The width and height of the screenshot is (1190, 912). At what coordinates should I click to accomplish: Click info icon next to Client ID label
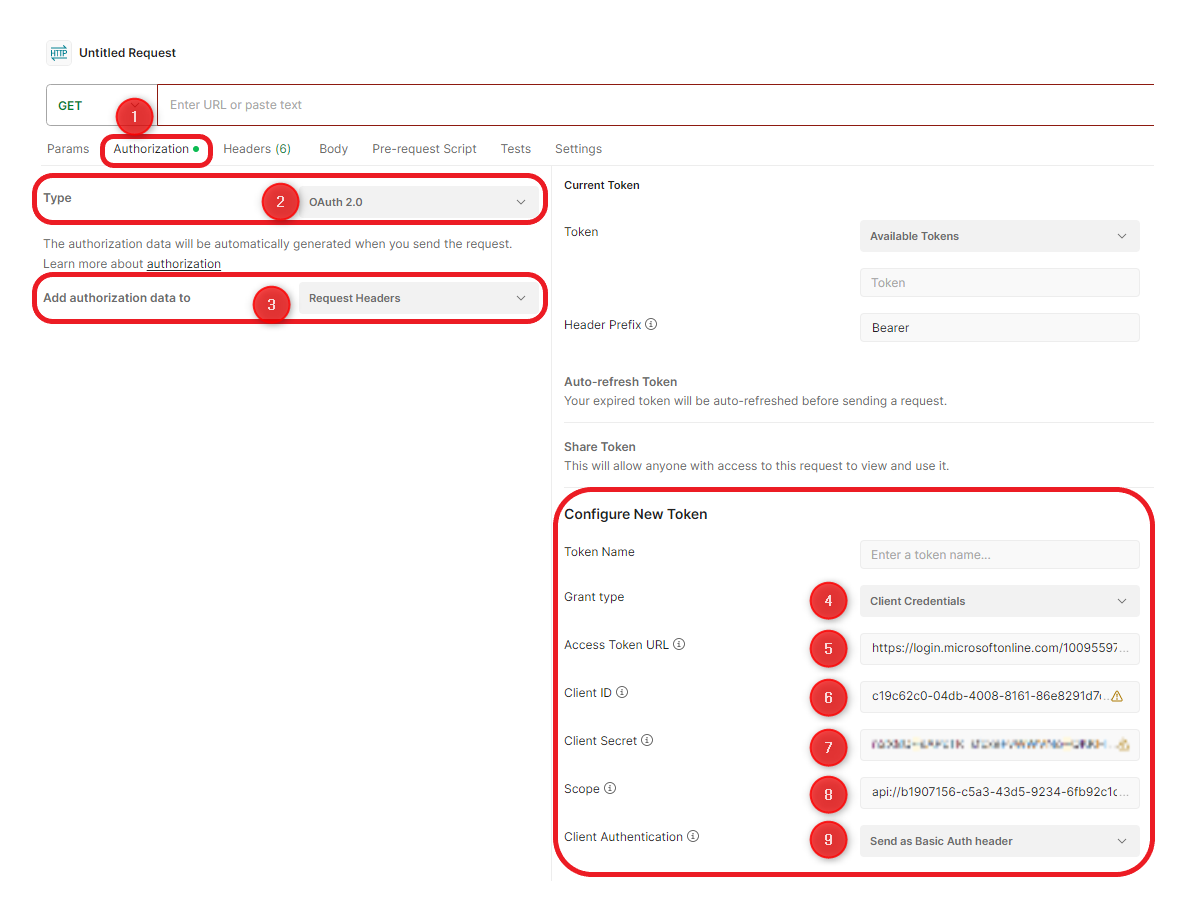click(622, 693)
